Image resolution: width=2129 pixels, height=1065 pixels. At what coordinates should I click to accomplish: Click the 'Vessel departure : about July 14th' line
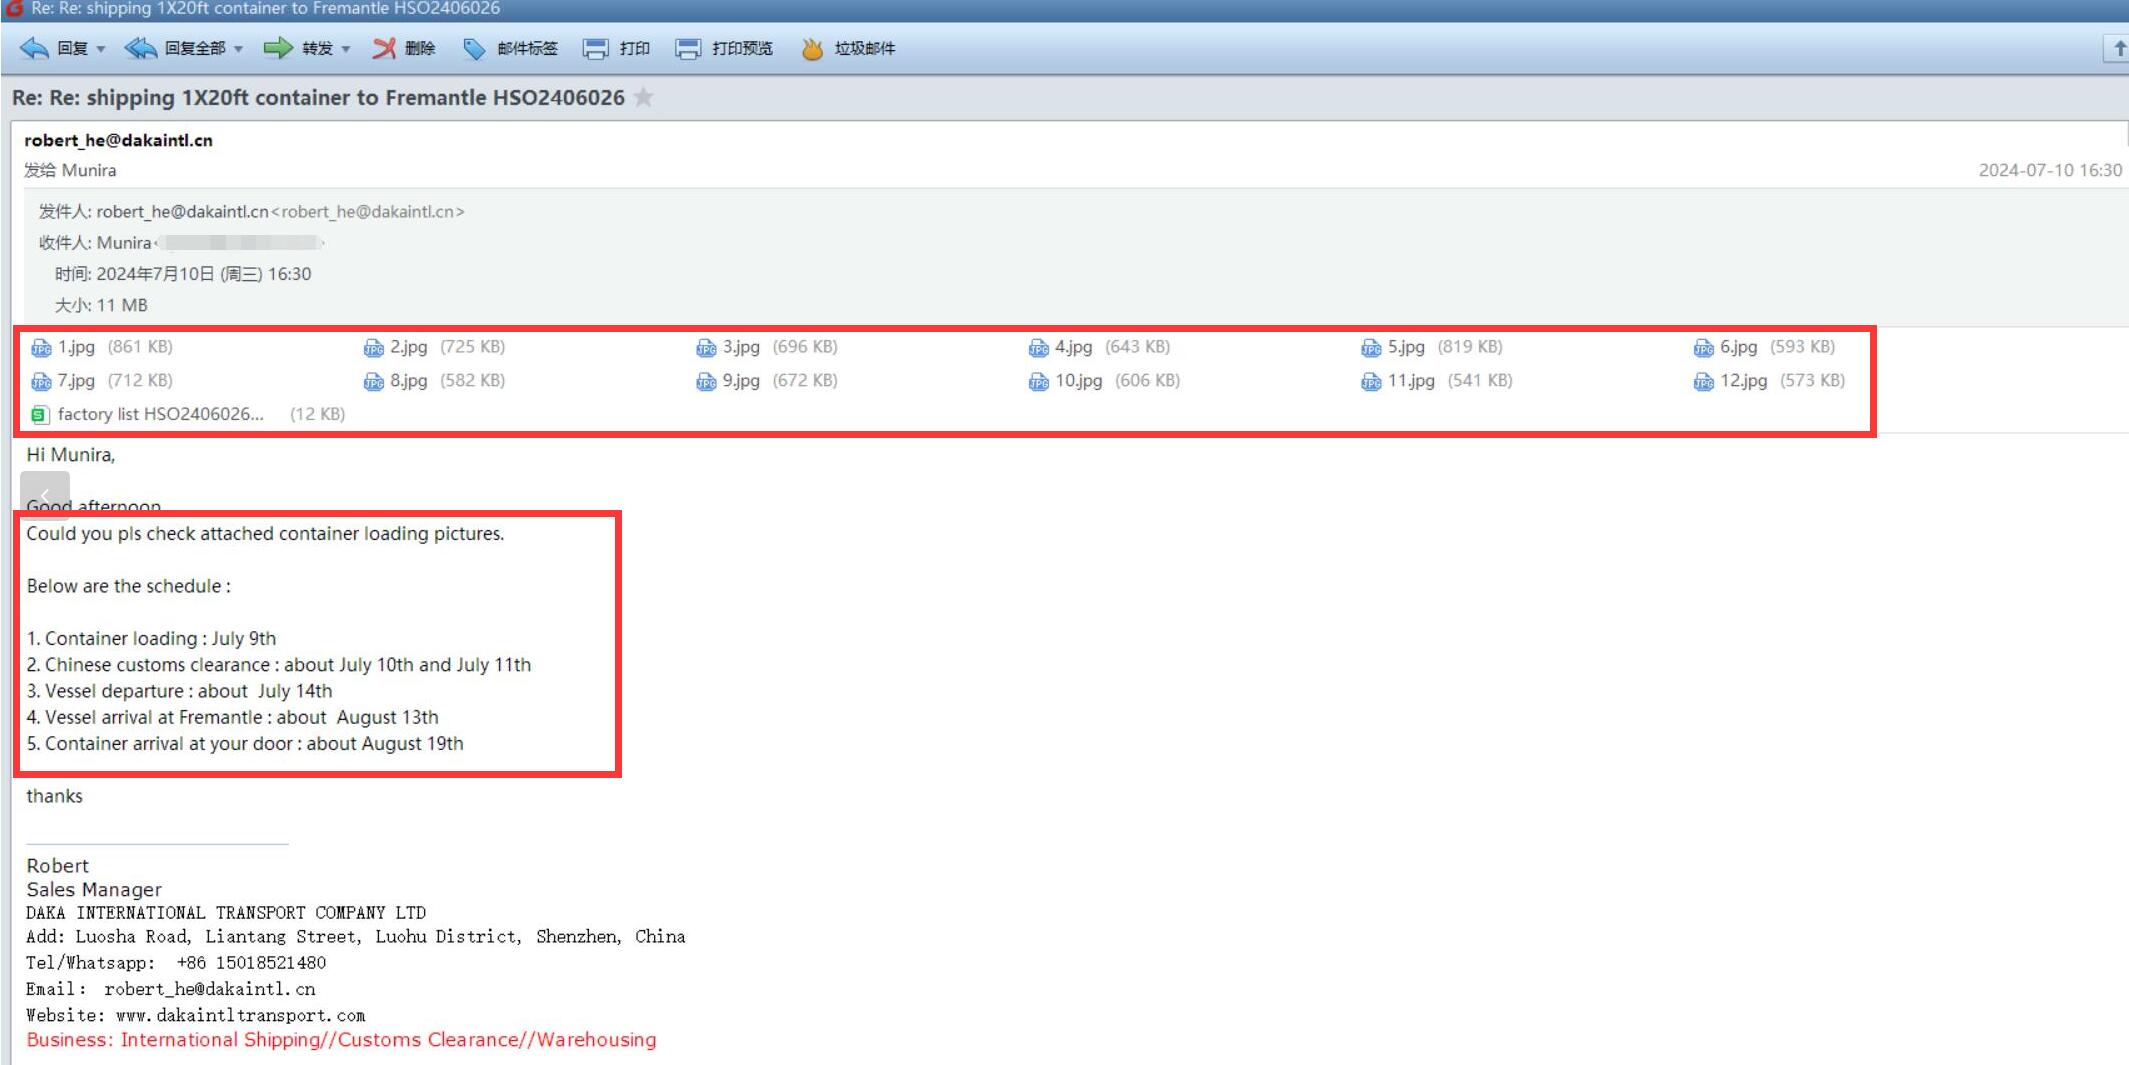point(179,691)
